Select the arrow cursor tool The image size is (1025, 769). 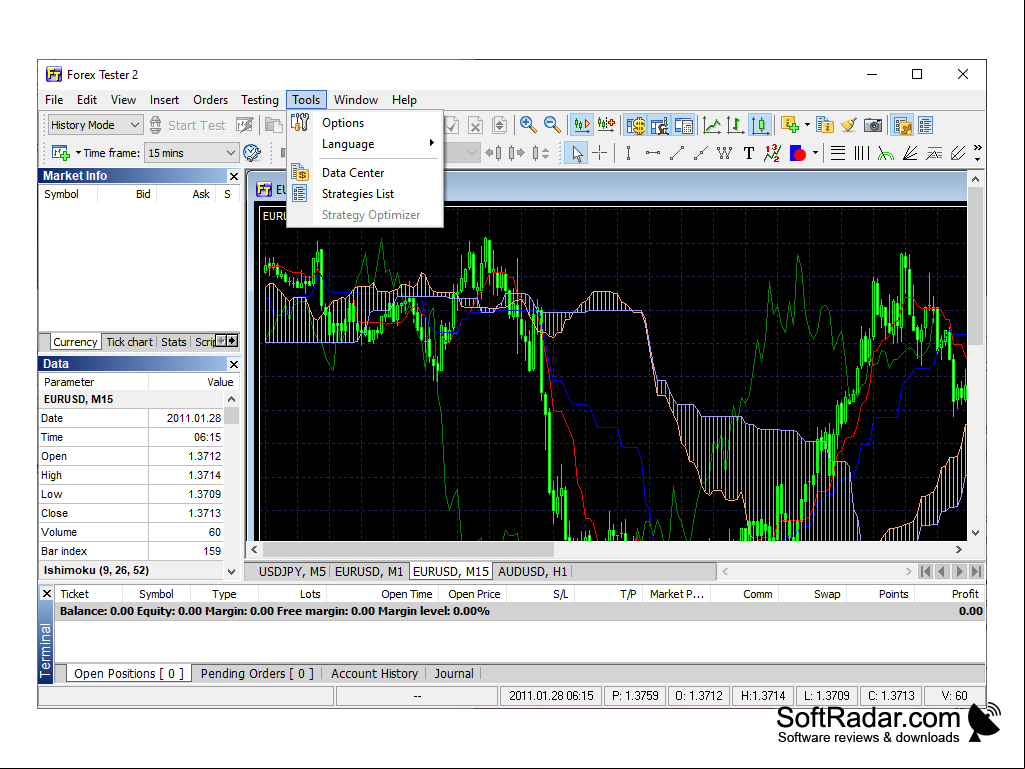click(576, 154)
